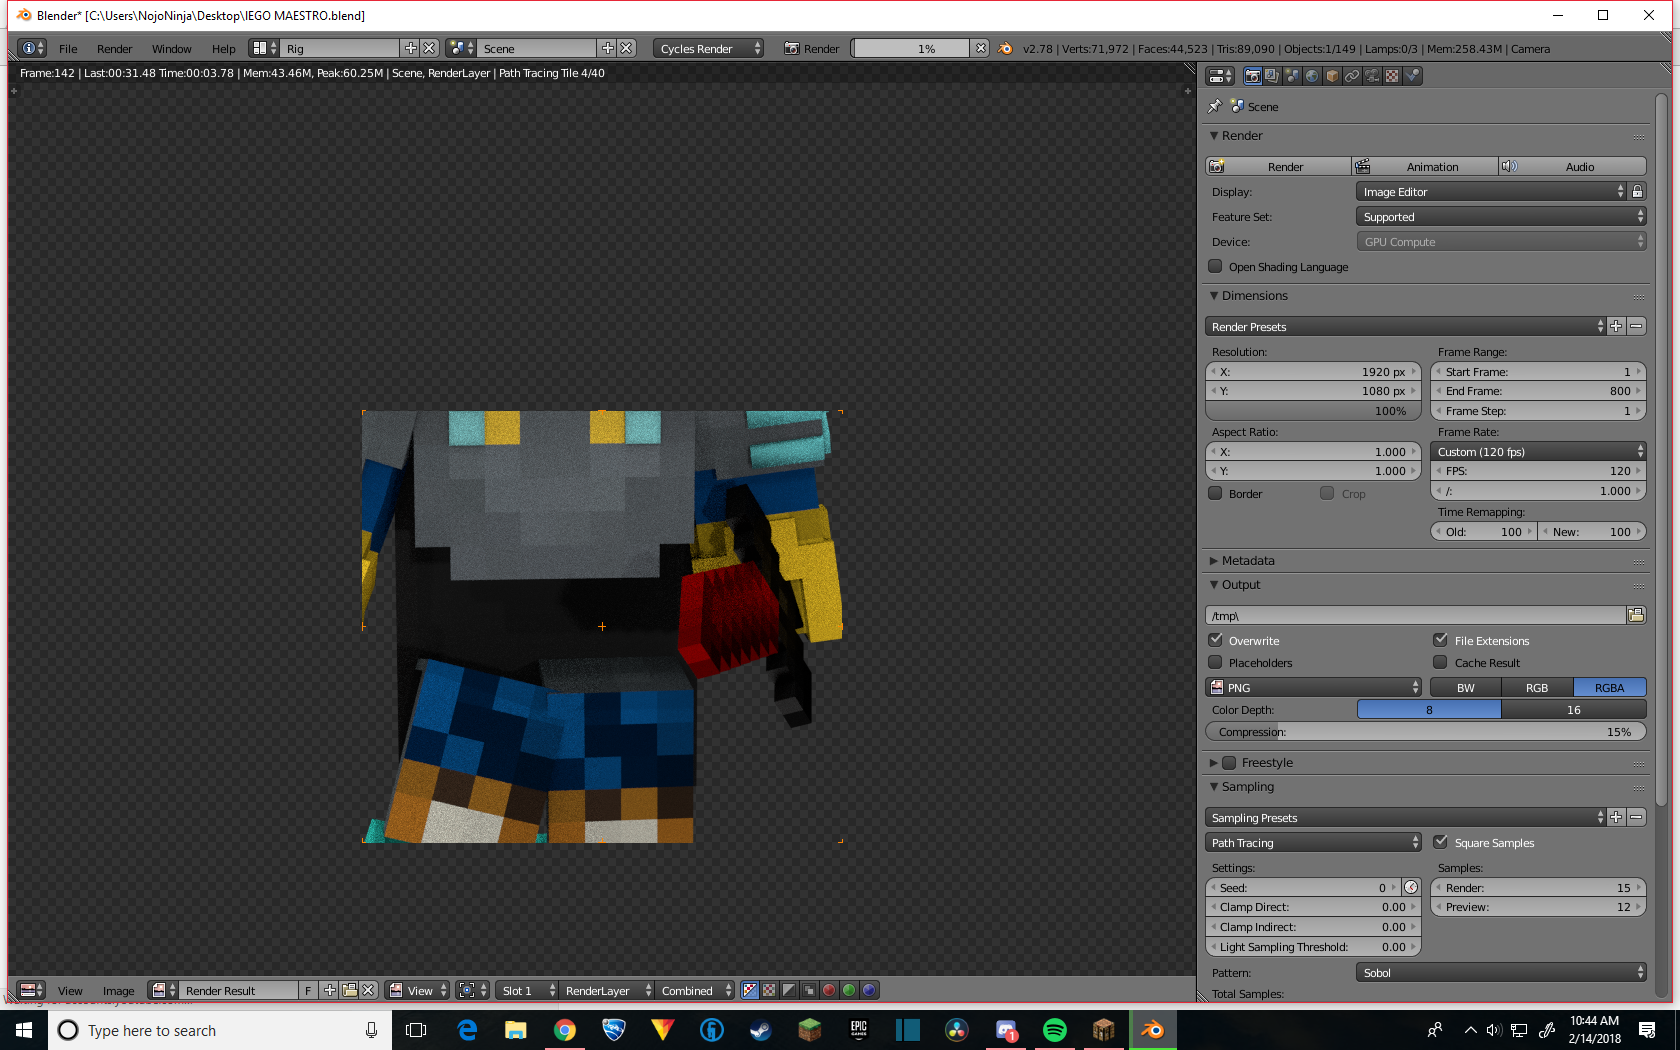Image resolution: width=1680 pixels, height=1050 pixels.
Task: Disable the File Extensions checkbox
Action: [1441, 640]
